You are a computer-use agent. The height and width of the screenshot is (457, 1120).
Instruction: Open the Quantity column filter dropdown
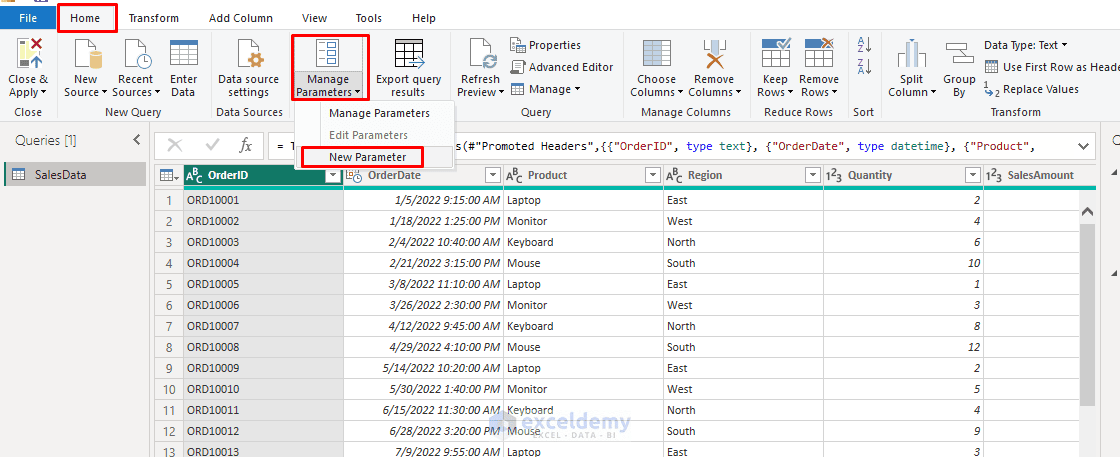pos(973,176)
